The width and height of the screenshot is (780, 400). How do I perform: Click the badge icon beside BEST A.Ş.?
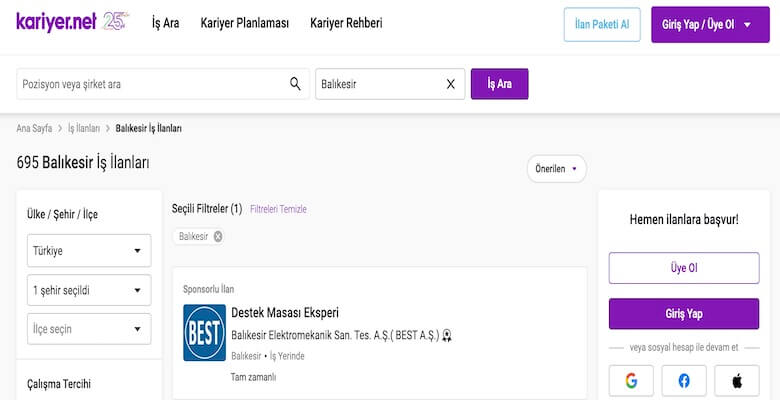(x=447, y=335)
